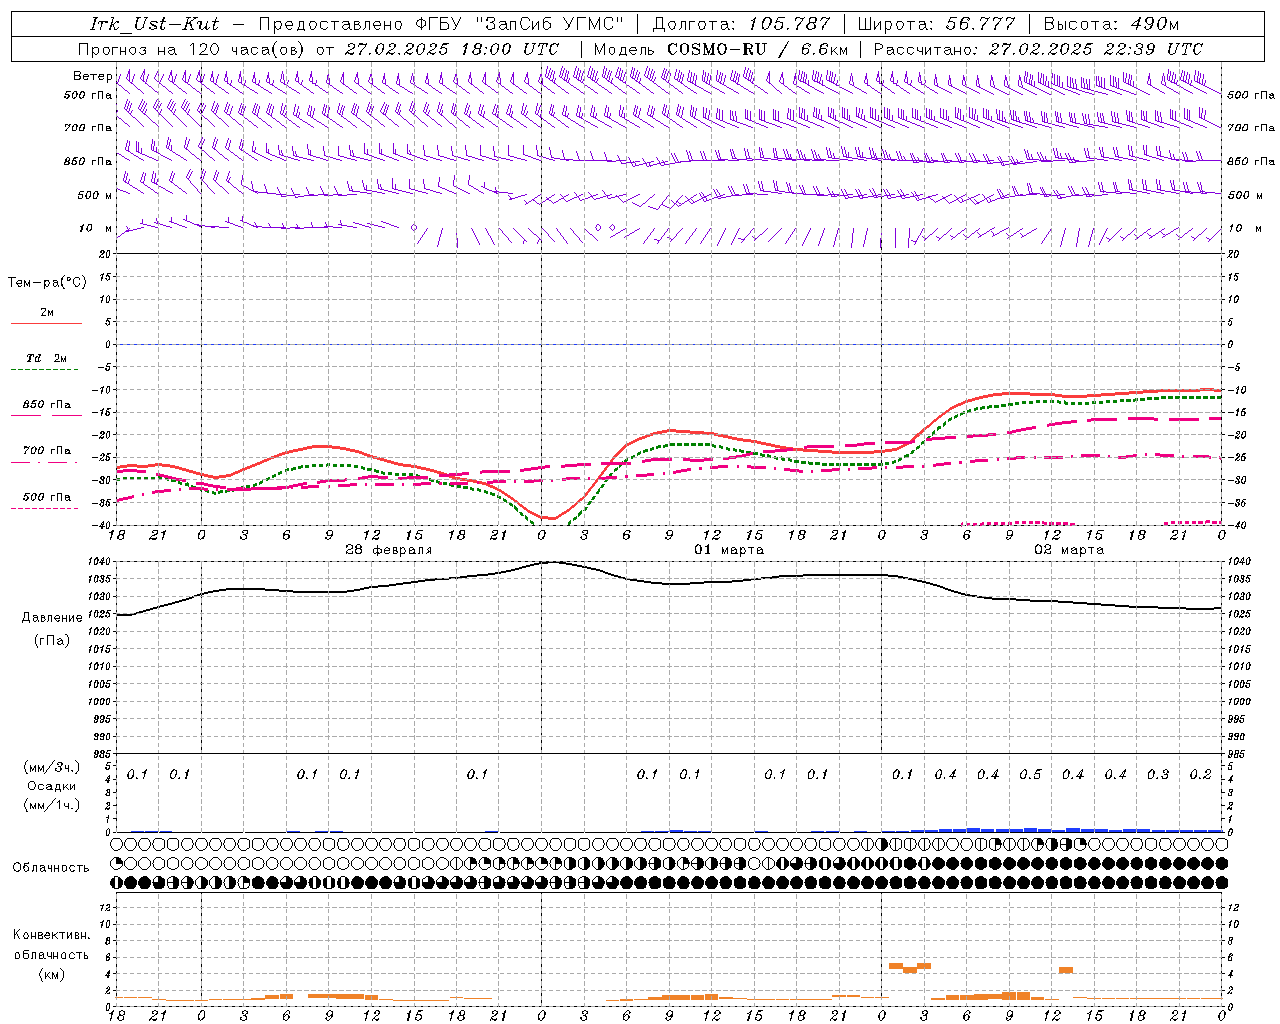Viewport: 1280px width, 1024px height.
Task: Click the '(мм/1ч.)' precipitation unit label
Action: 51,804
